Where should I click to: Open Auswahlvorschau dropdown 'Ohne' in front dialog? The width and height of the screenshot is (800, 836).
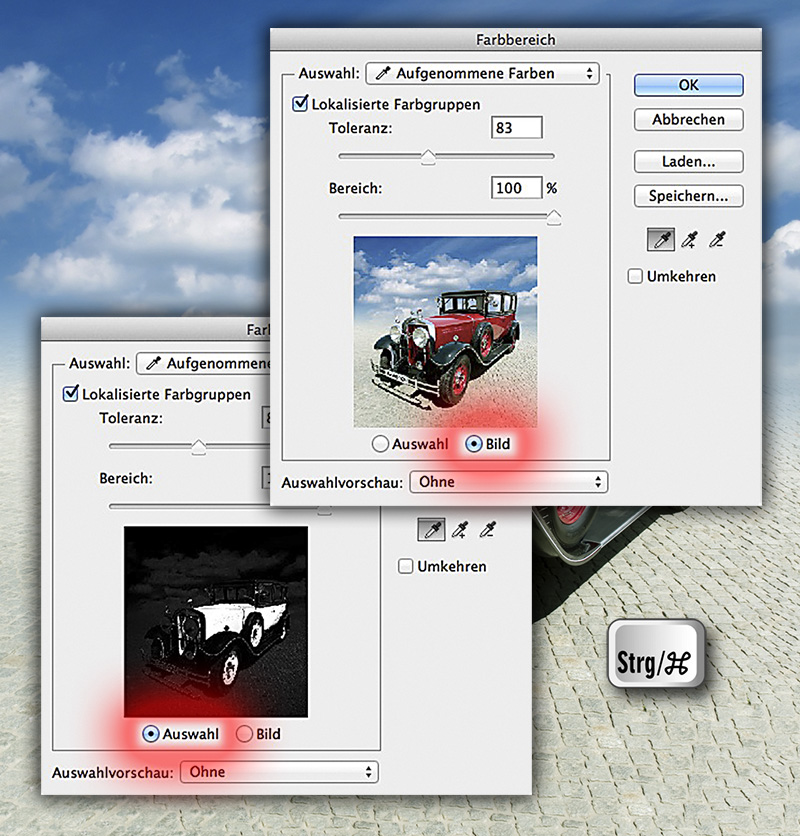pos(508,482)
